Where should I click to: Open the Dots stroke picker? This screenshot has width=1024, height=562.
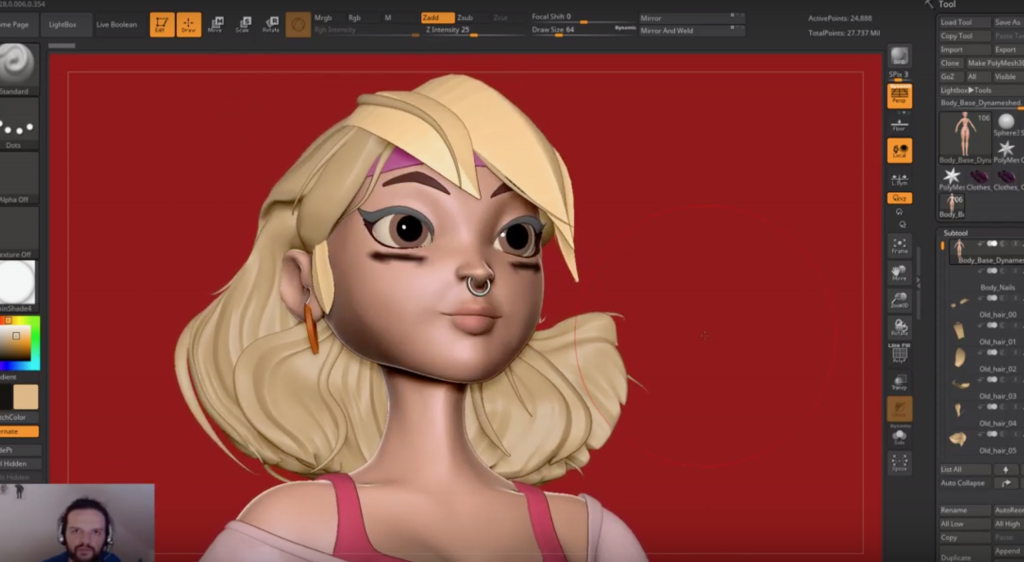click(x=18, y=124)
